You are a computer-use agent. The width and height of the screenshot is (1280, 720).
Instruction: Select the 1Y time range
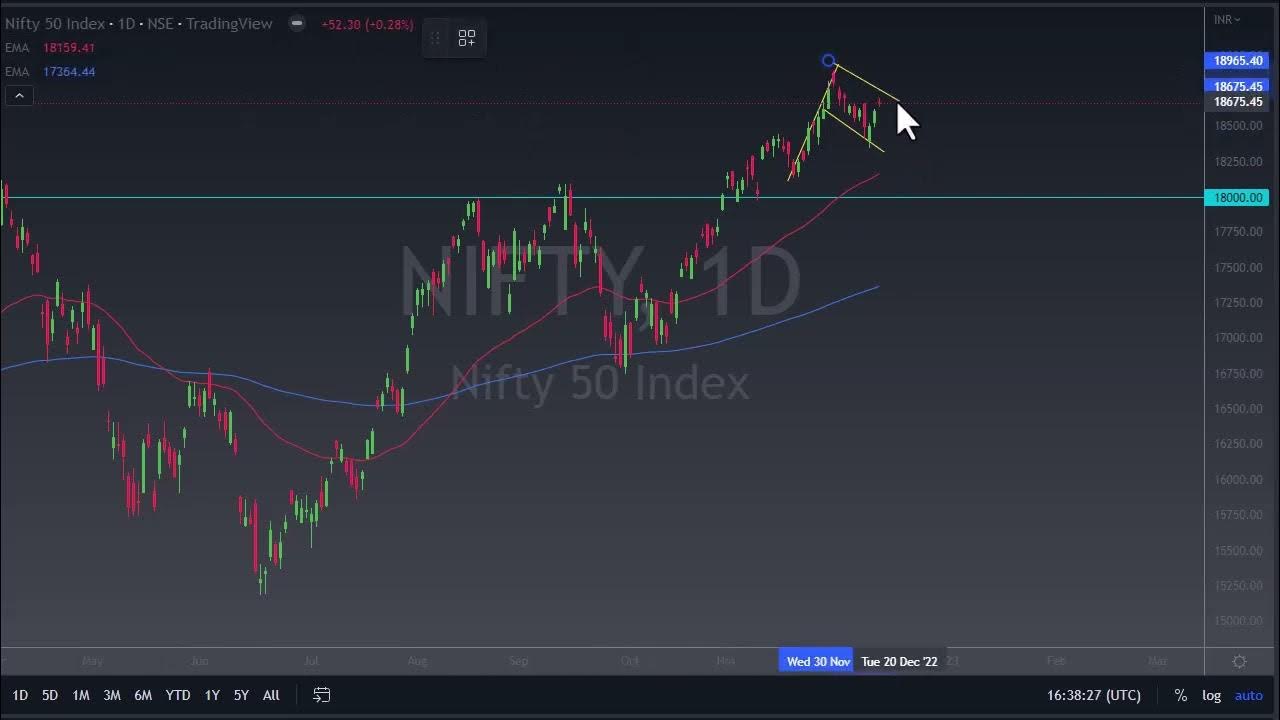[212, 695]
